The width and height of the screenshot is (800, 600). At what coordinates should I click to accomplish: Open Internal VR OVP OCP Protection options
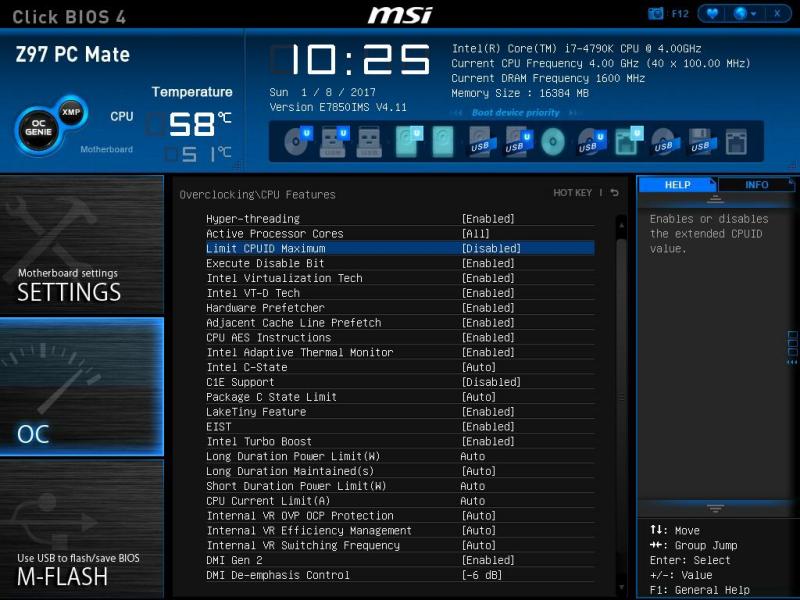click(399, 515)
